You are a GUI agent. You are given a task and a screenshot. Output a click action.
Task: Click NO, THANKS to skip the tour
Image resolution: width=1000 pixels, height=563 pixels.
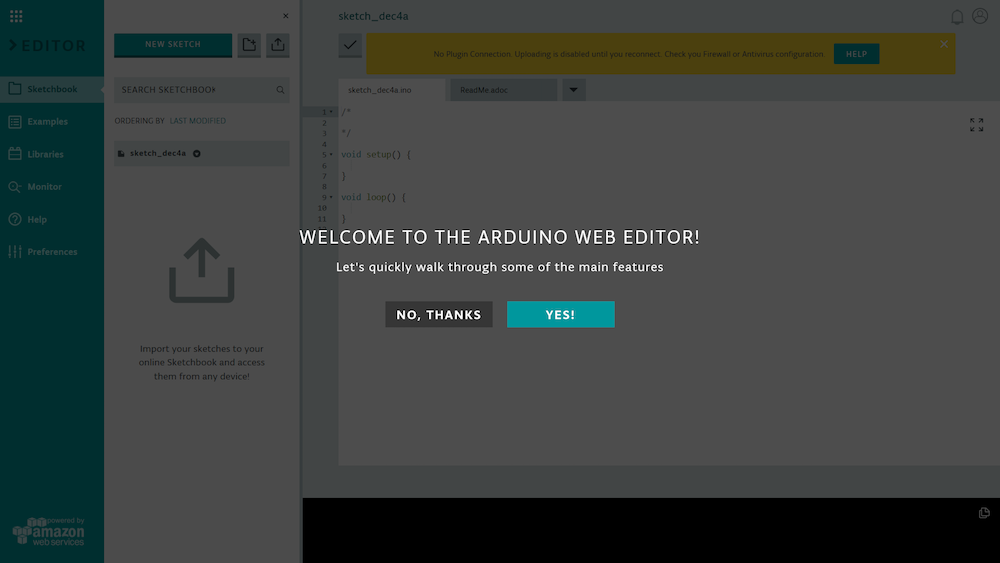(x=439, y=314)
